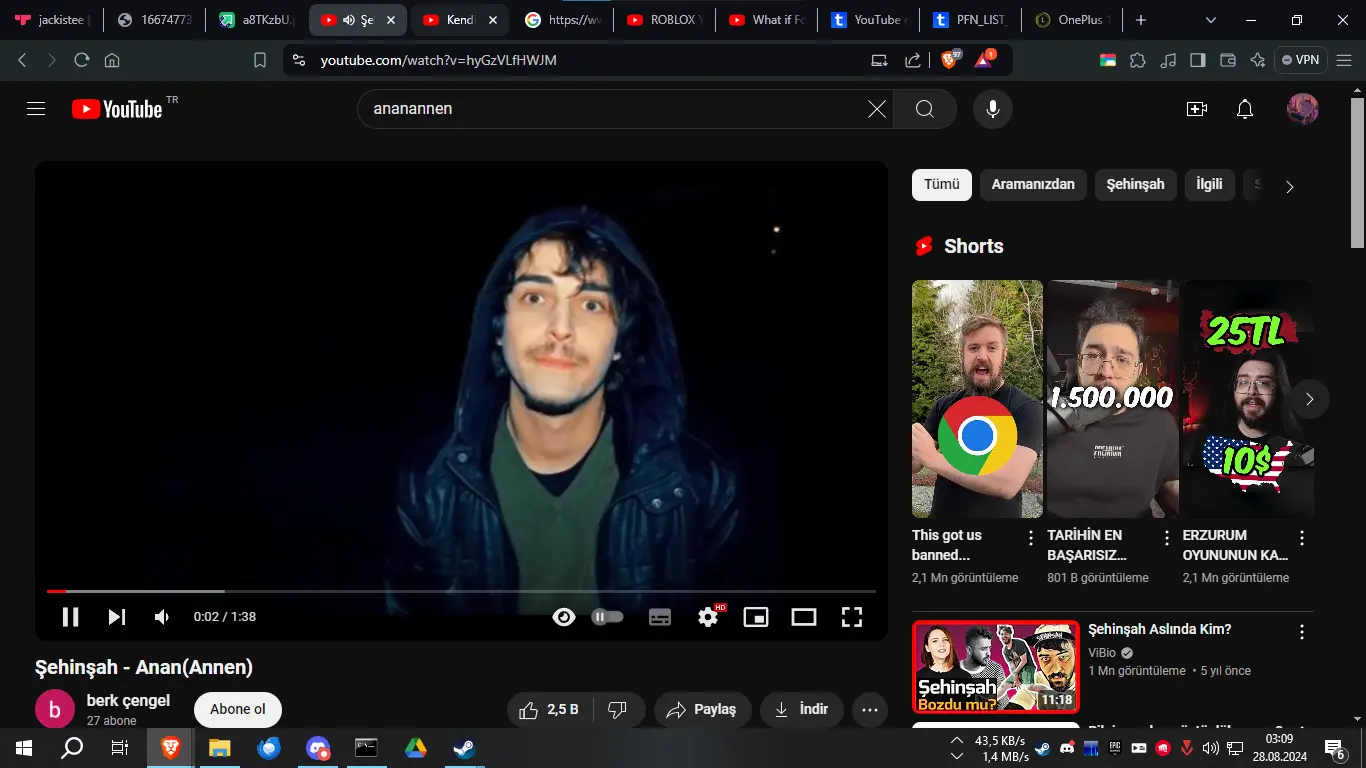Seek along the video progress bar
The width and height of the screenshot is (1366, 768).
(x=461, y=592)
